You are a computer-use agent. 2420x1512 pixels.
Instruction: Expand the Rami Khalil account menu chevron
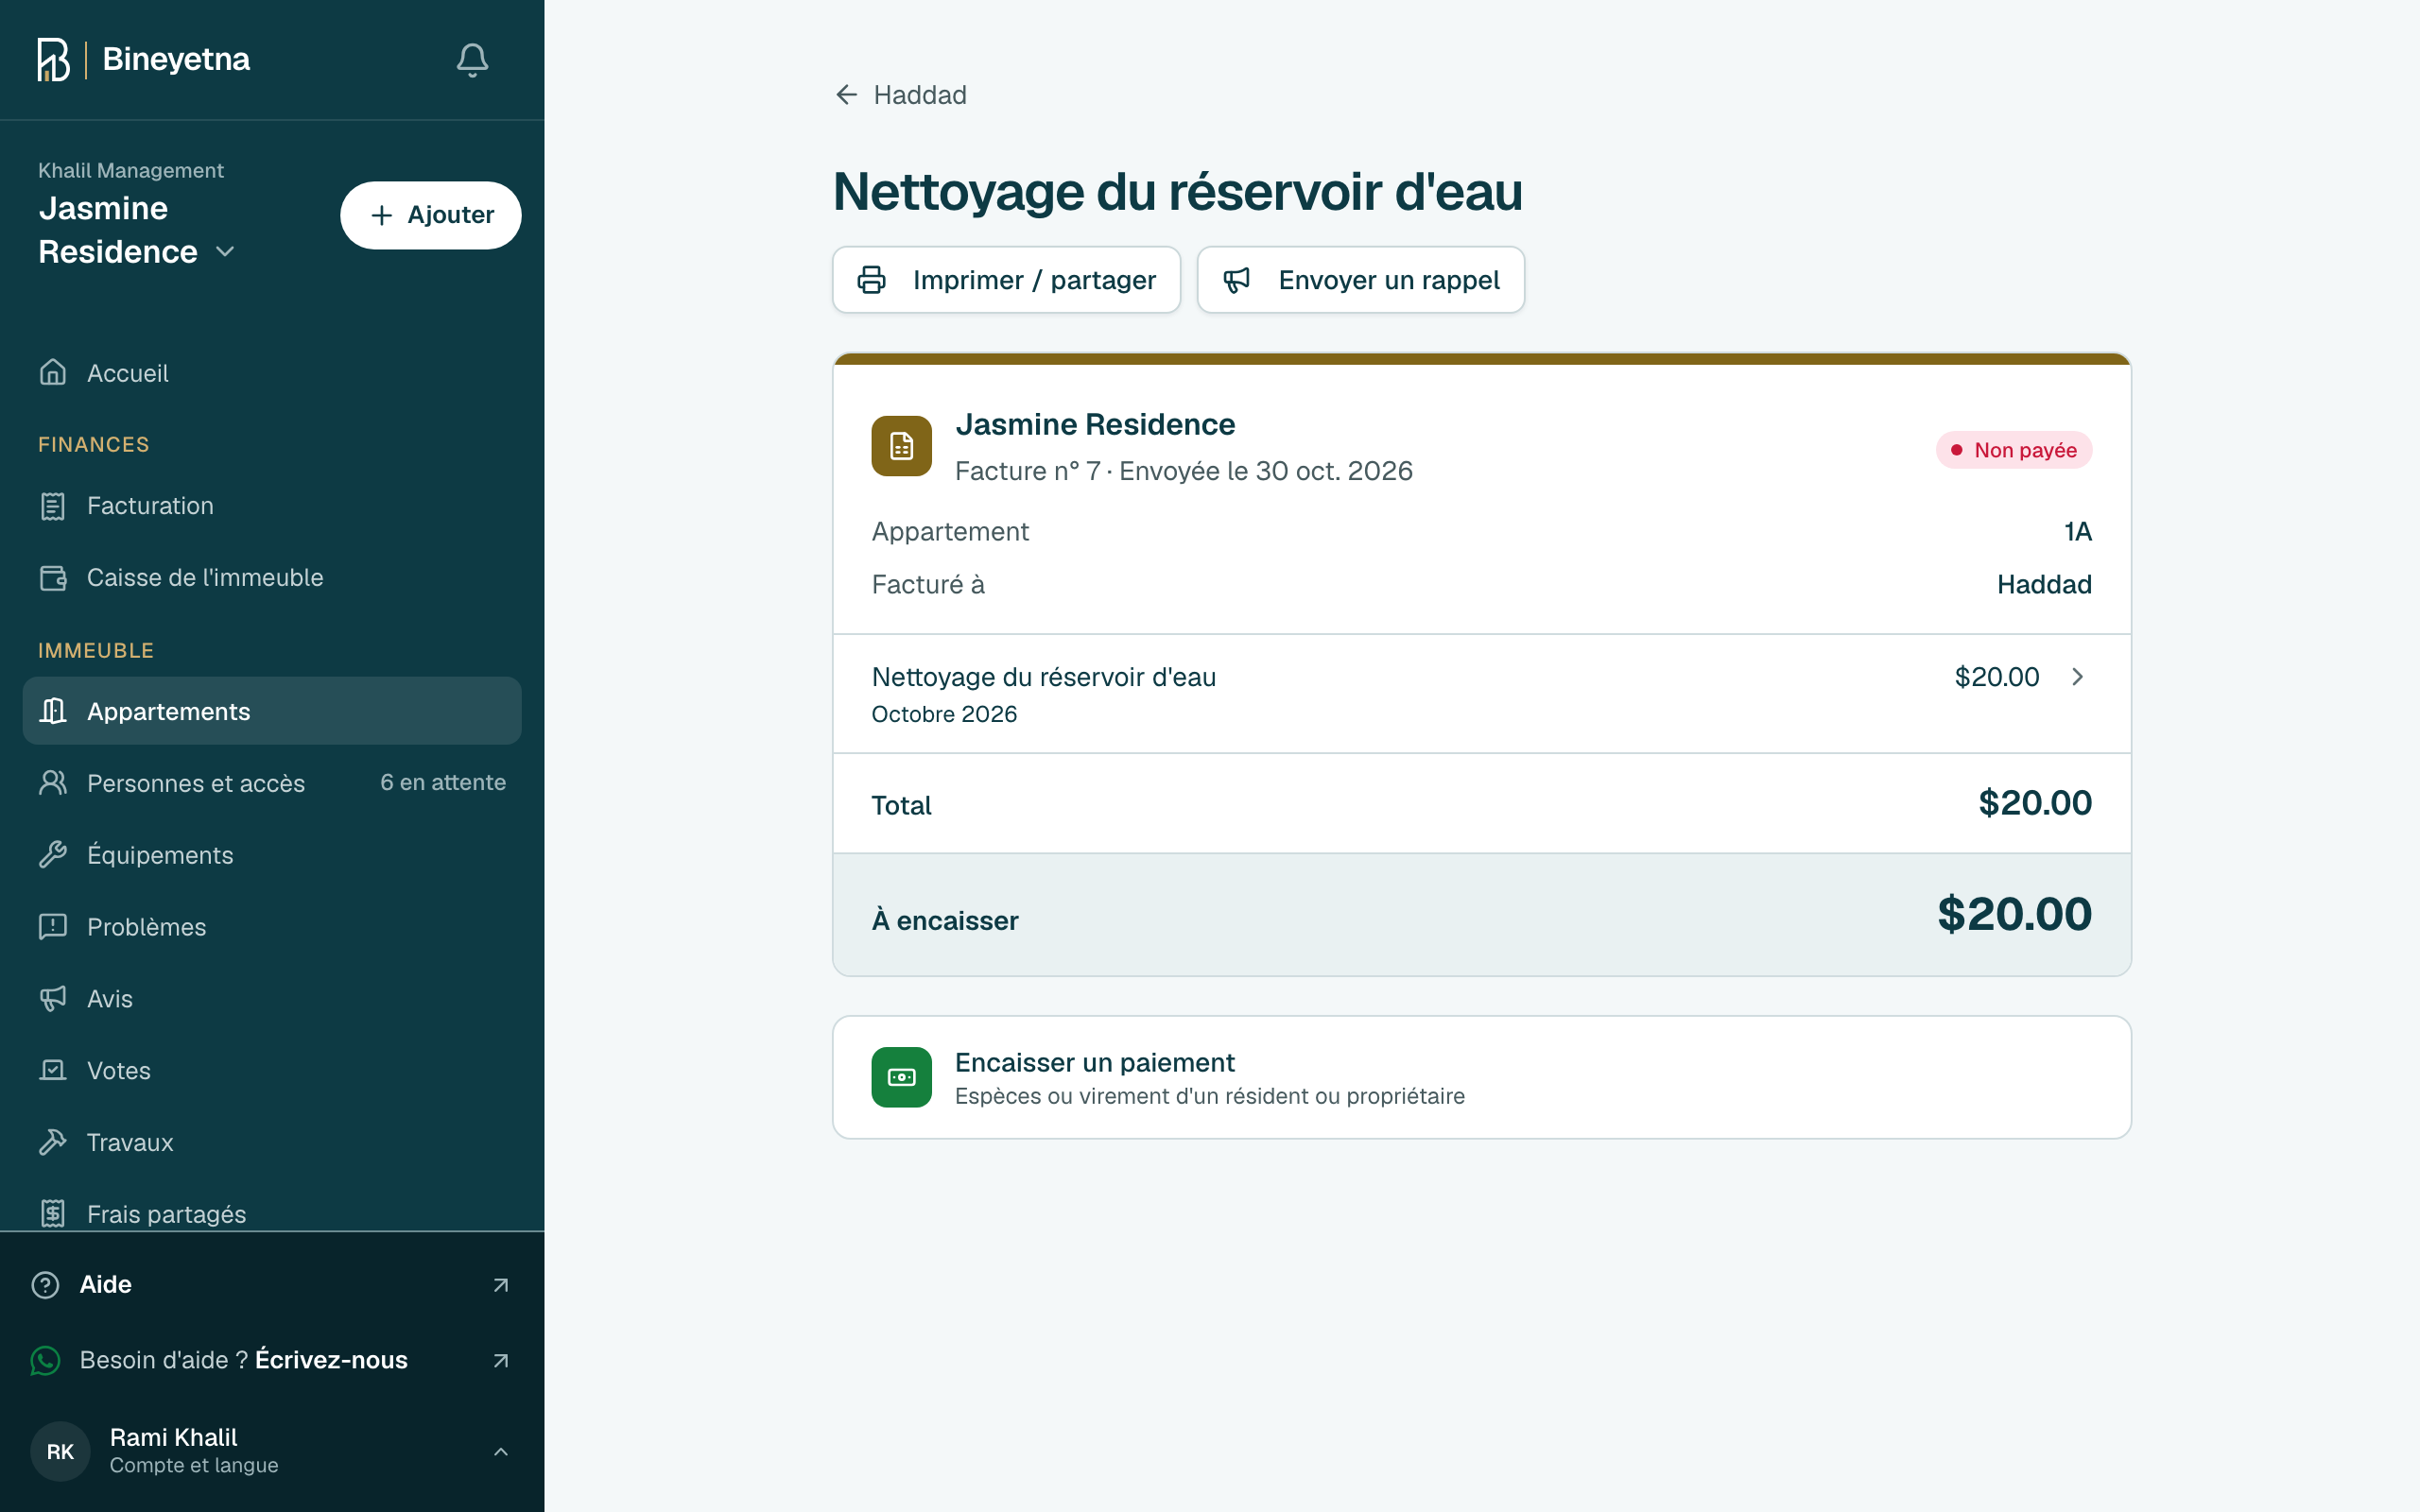tap(501, 1451)
